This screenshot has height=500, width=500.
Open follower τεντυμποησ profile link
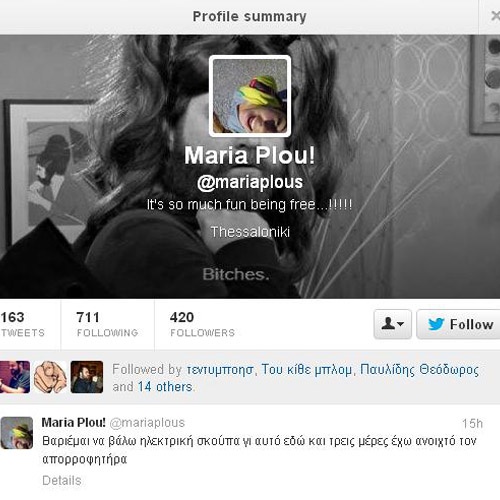220,370
